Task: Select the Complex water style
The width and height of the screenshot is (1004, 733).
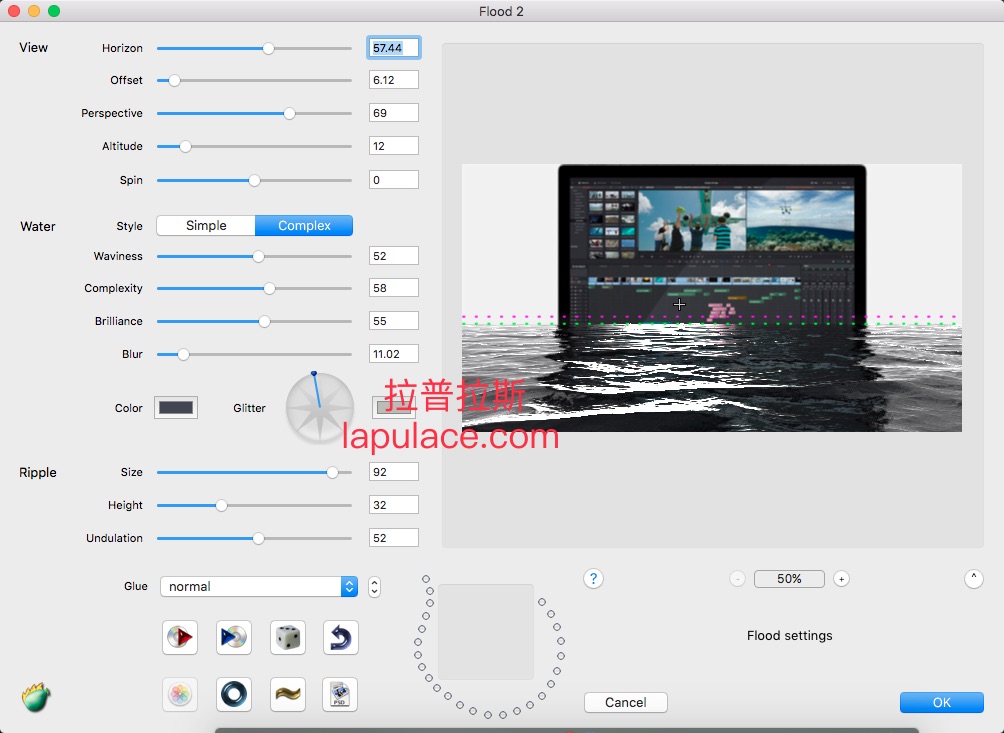Action: point(304,226)
